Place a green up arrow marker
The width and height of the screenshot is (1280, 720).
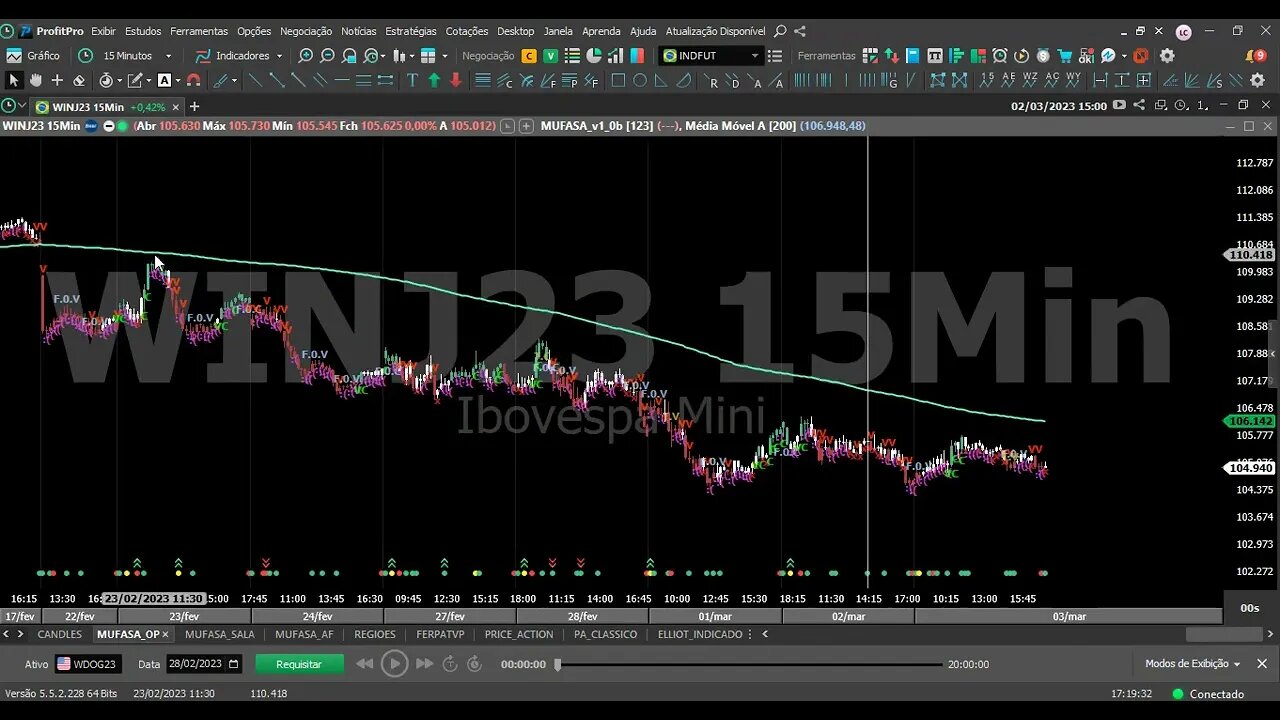[x=434, y=80]
